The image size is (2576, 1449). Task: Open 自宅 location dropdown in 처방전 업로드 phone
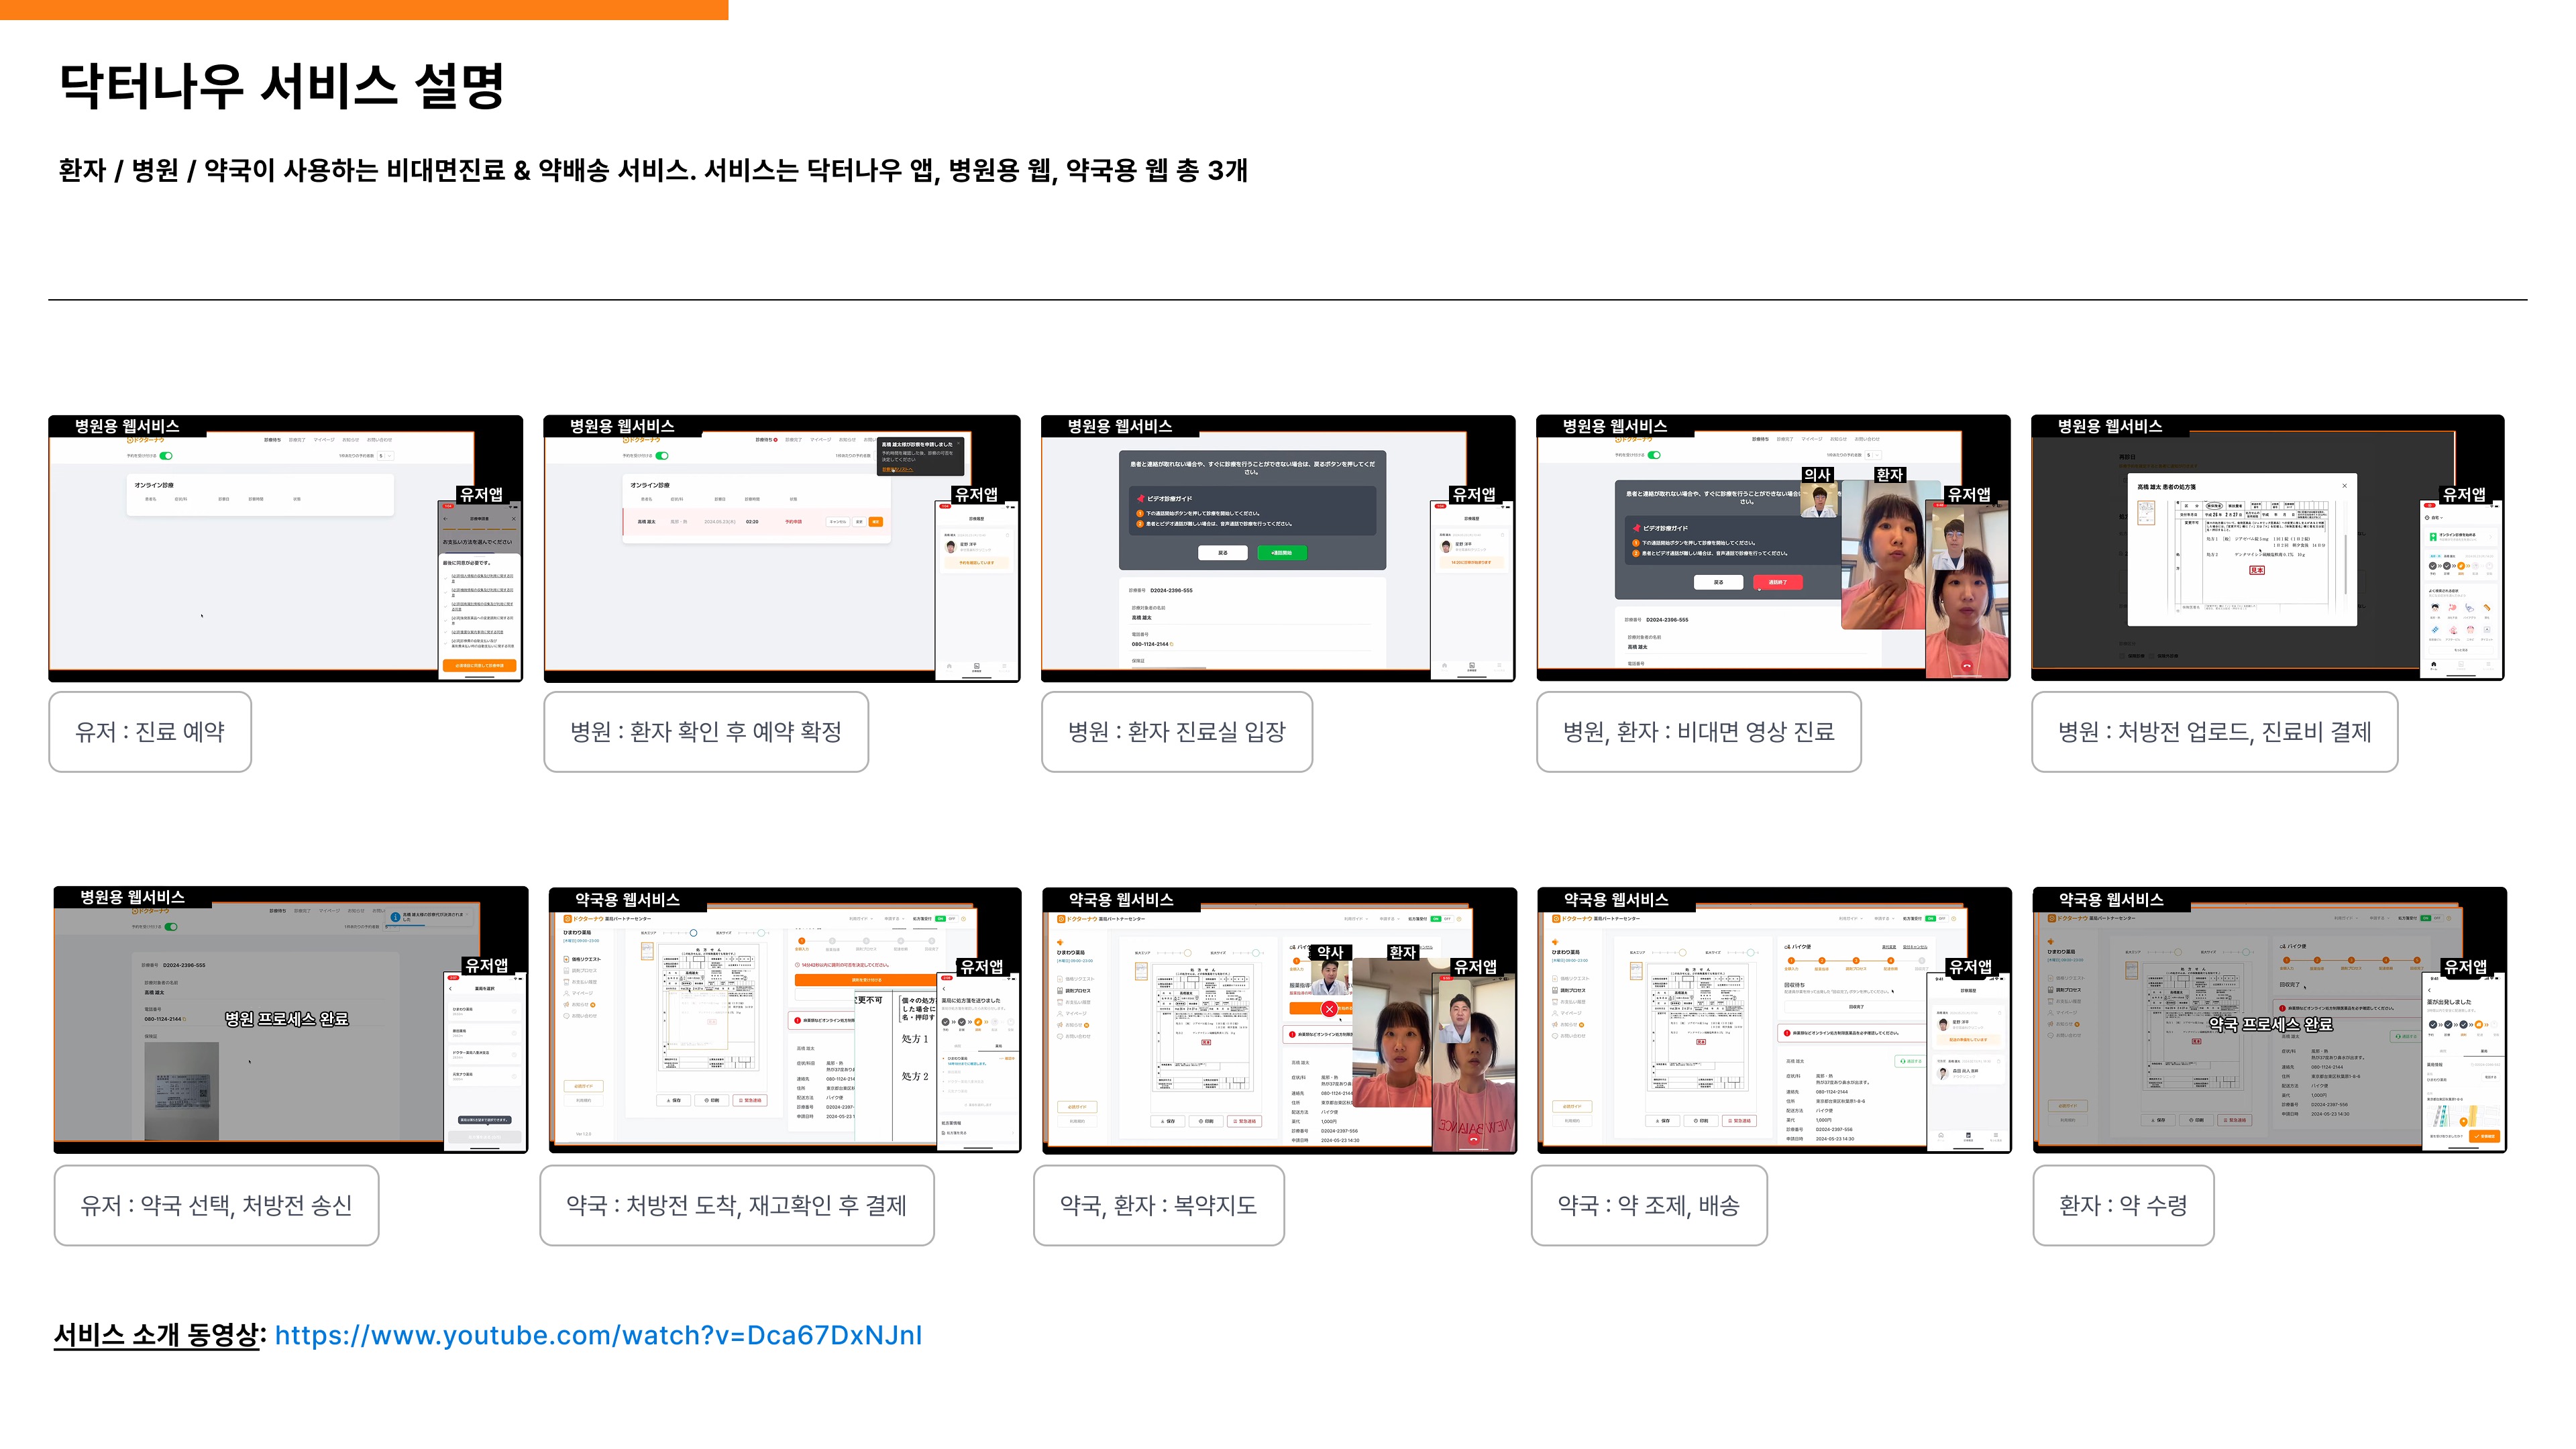[2434, 518]
